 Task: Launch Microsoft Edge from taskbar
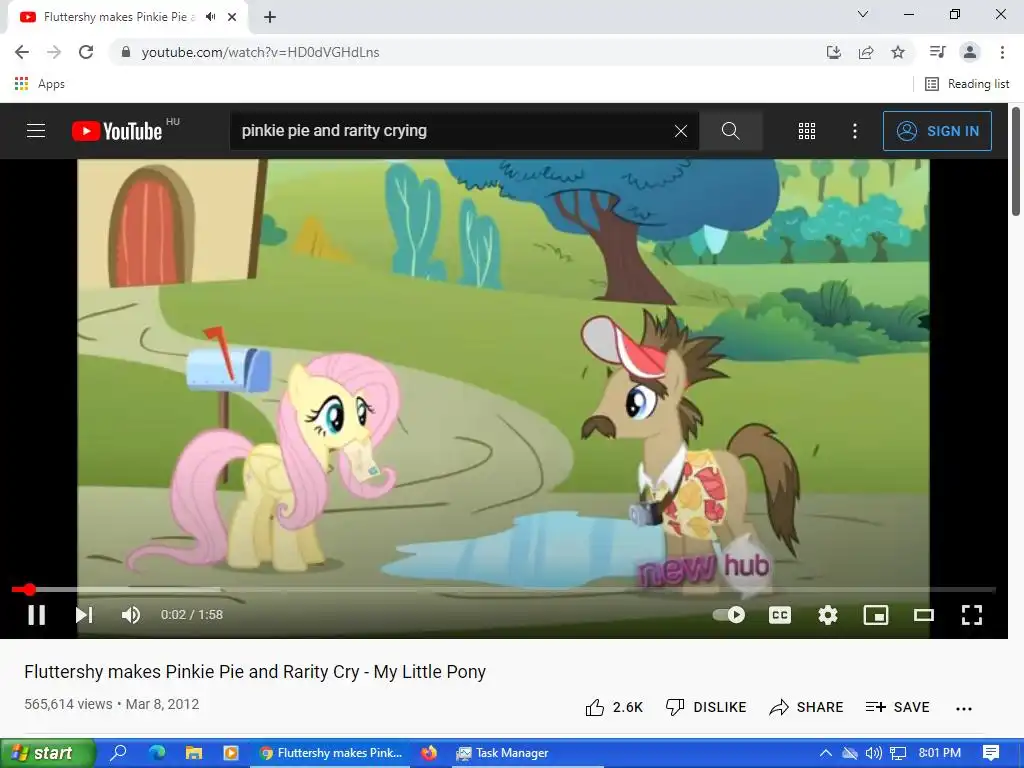(x=157, y=753)
